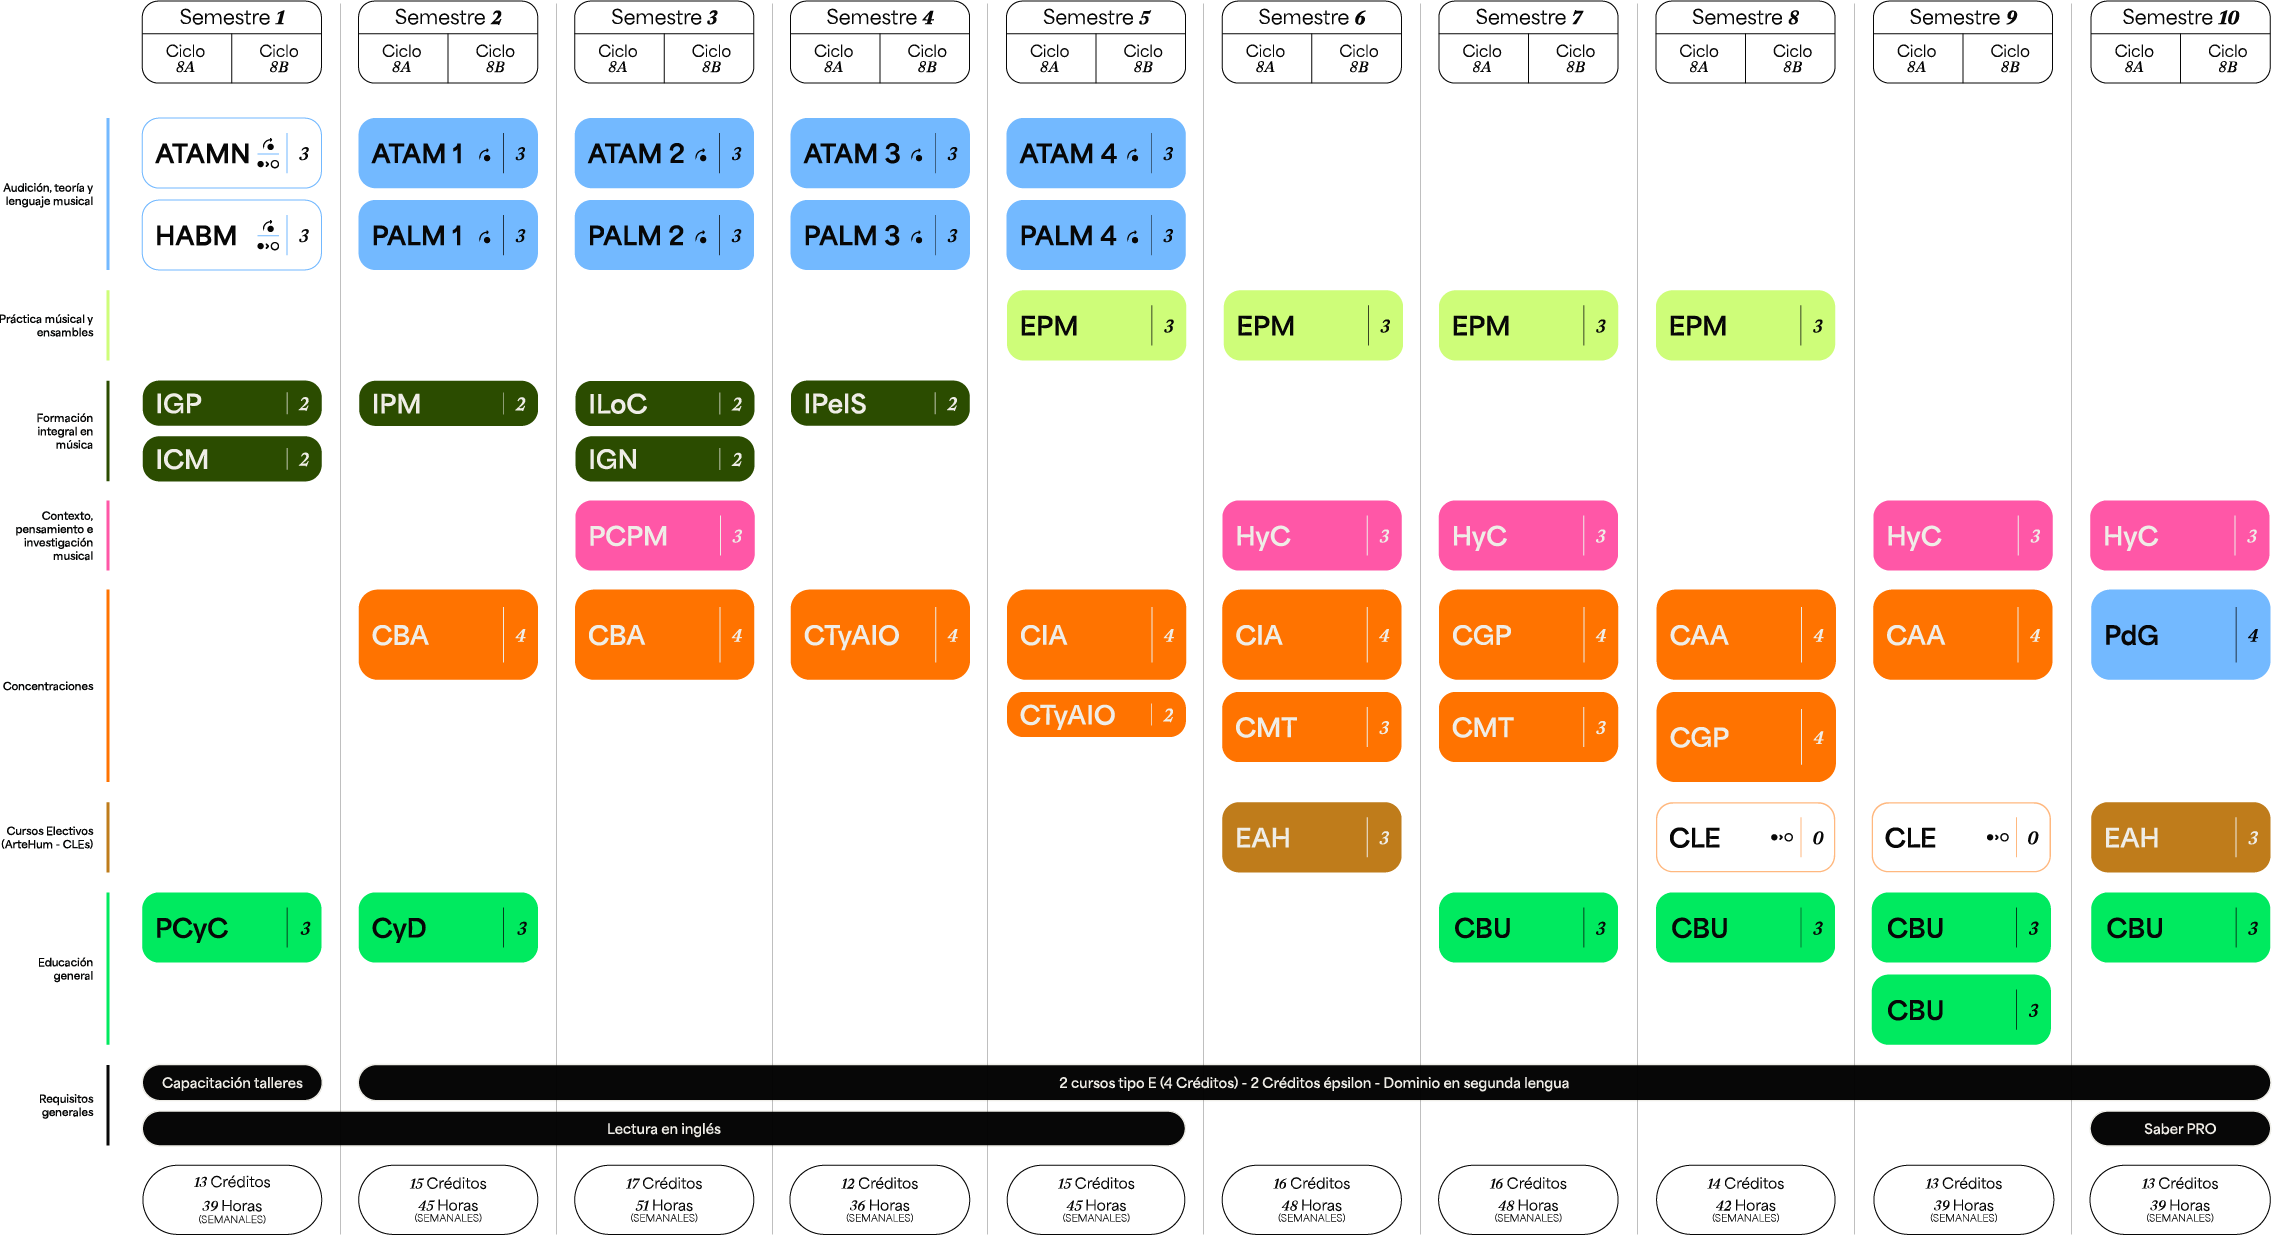
Task: Click the '14 Créditos 42 Horas' summary pill
Action: pos(1745,1199)
